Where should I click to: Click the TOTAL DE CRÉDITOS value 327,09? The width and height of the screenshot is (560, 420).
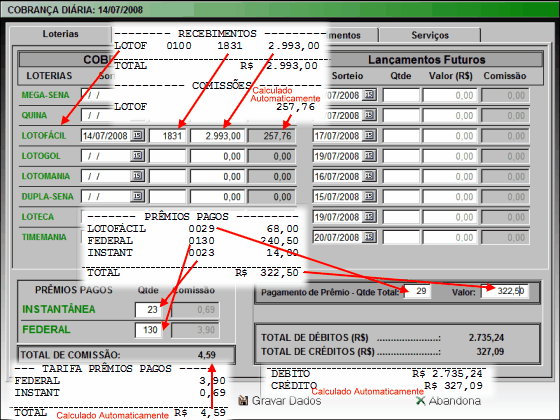(x=490, y=352)
